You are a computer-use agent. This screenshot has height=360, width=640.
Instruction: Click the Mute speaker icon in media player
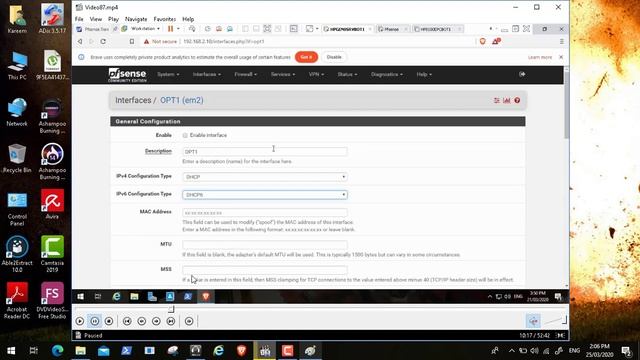(533, 321)
